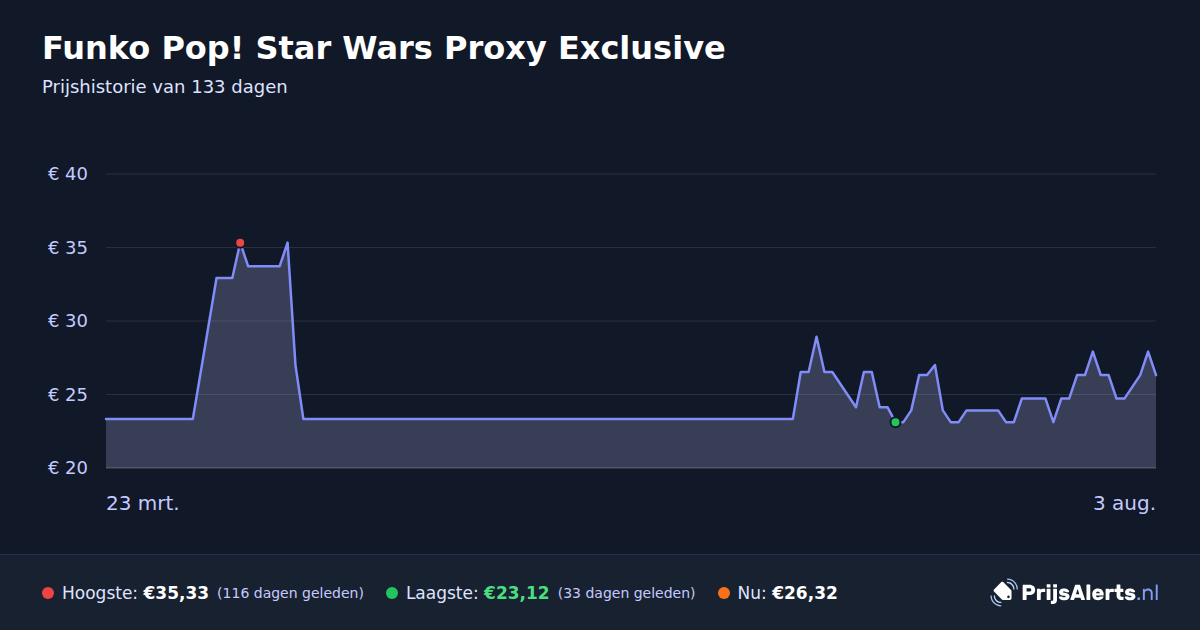Click the € 30 axis label
Viewport: 1200px width, 630px height.
(68, 321)
